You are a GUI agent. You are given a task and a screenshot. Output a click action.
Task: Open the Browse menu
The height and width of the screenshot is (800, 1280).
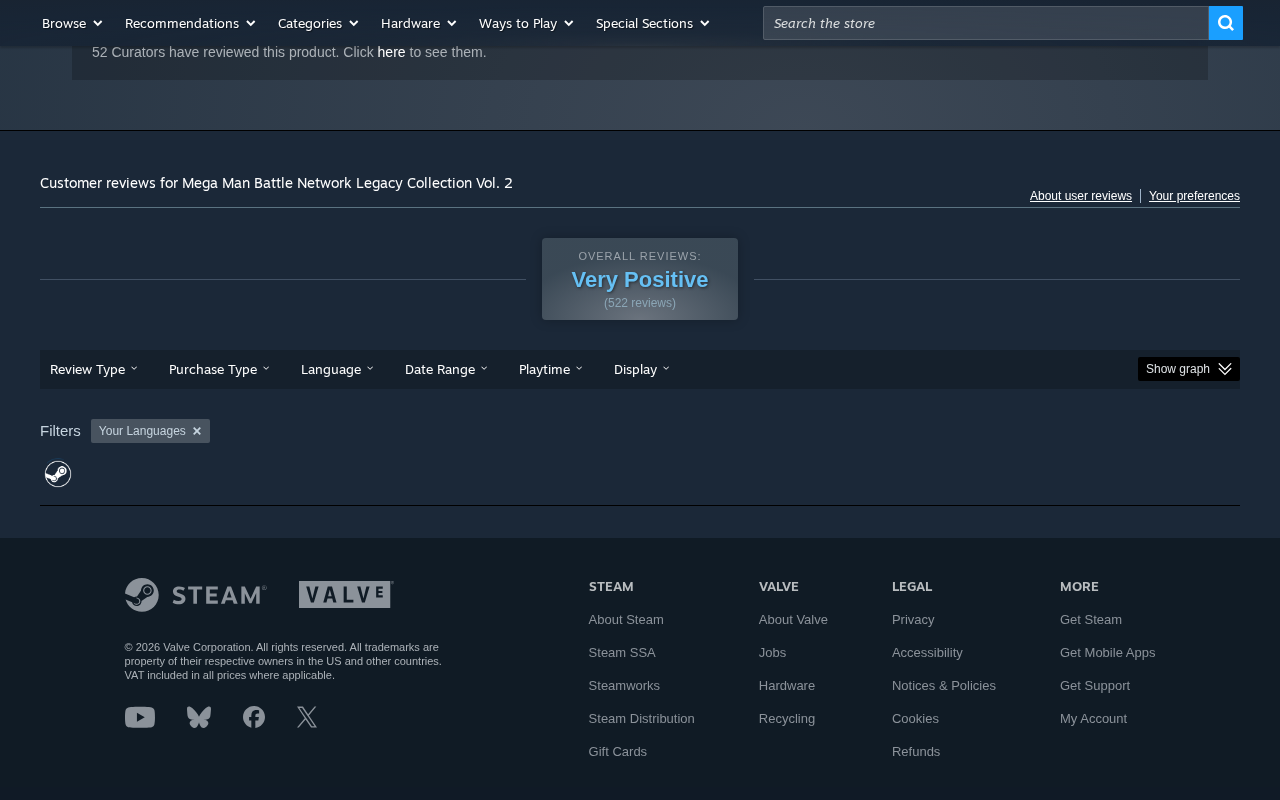pos(72,23)
